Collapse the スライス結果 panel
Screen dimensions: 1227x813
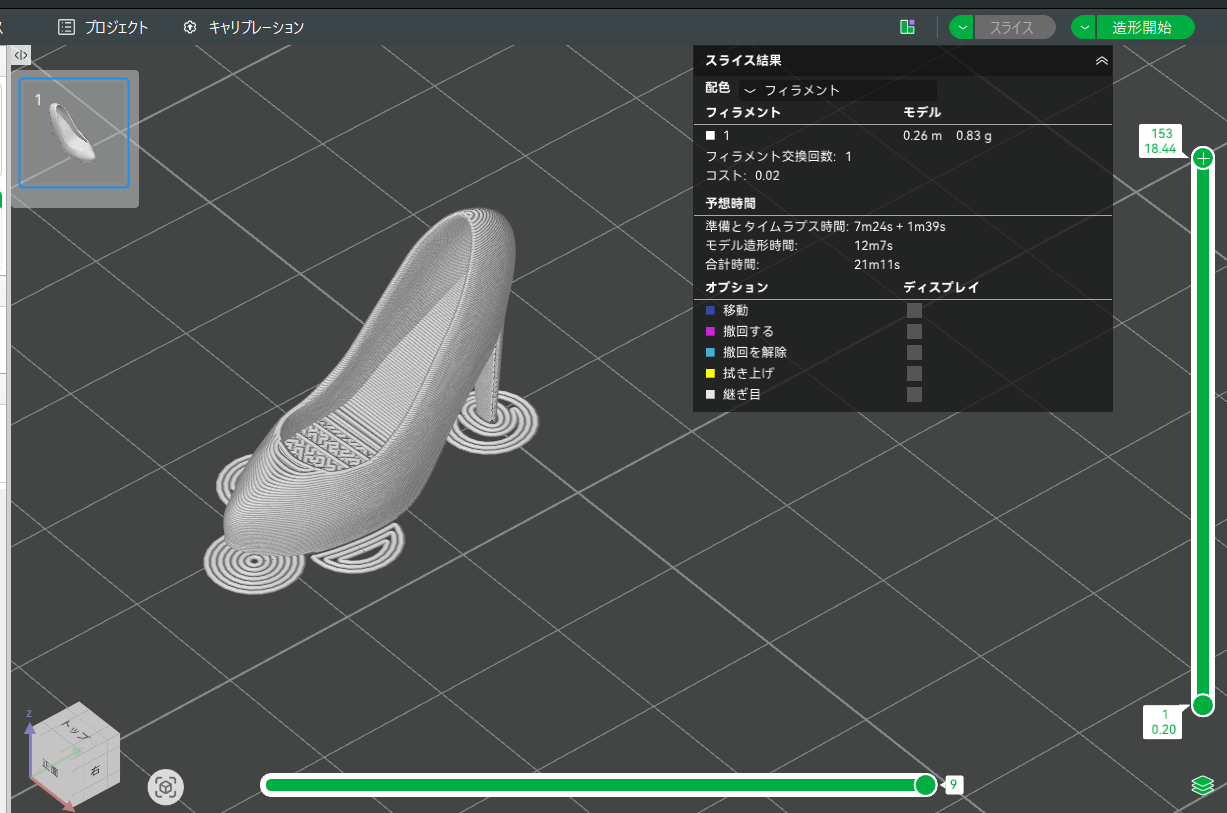point(1101,61)
